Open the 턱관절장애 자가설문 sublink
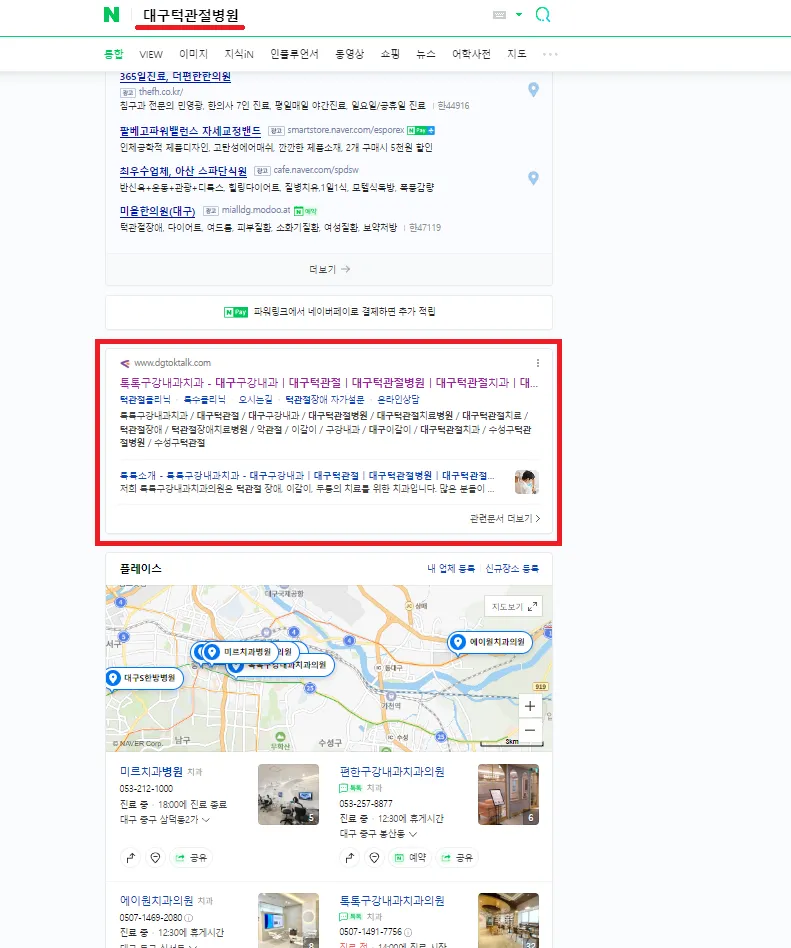The image size is (791, 948). (x=325, y=400)
